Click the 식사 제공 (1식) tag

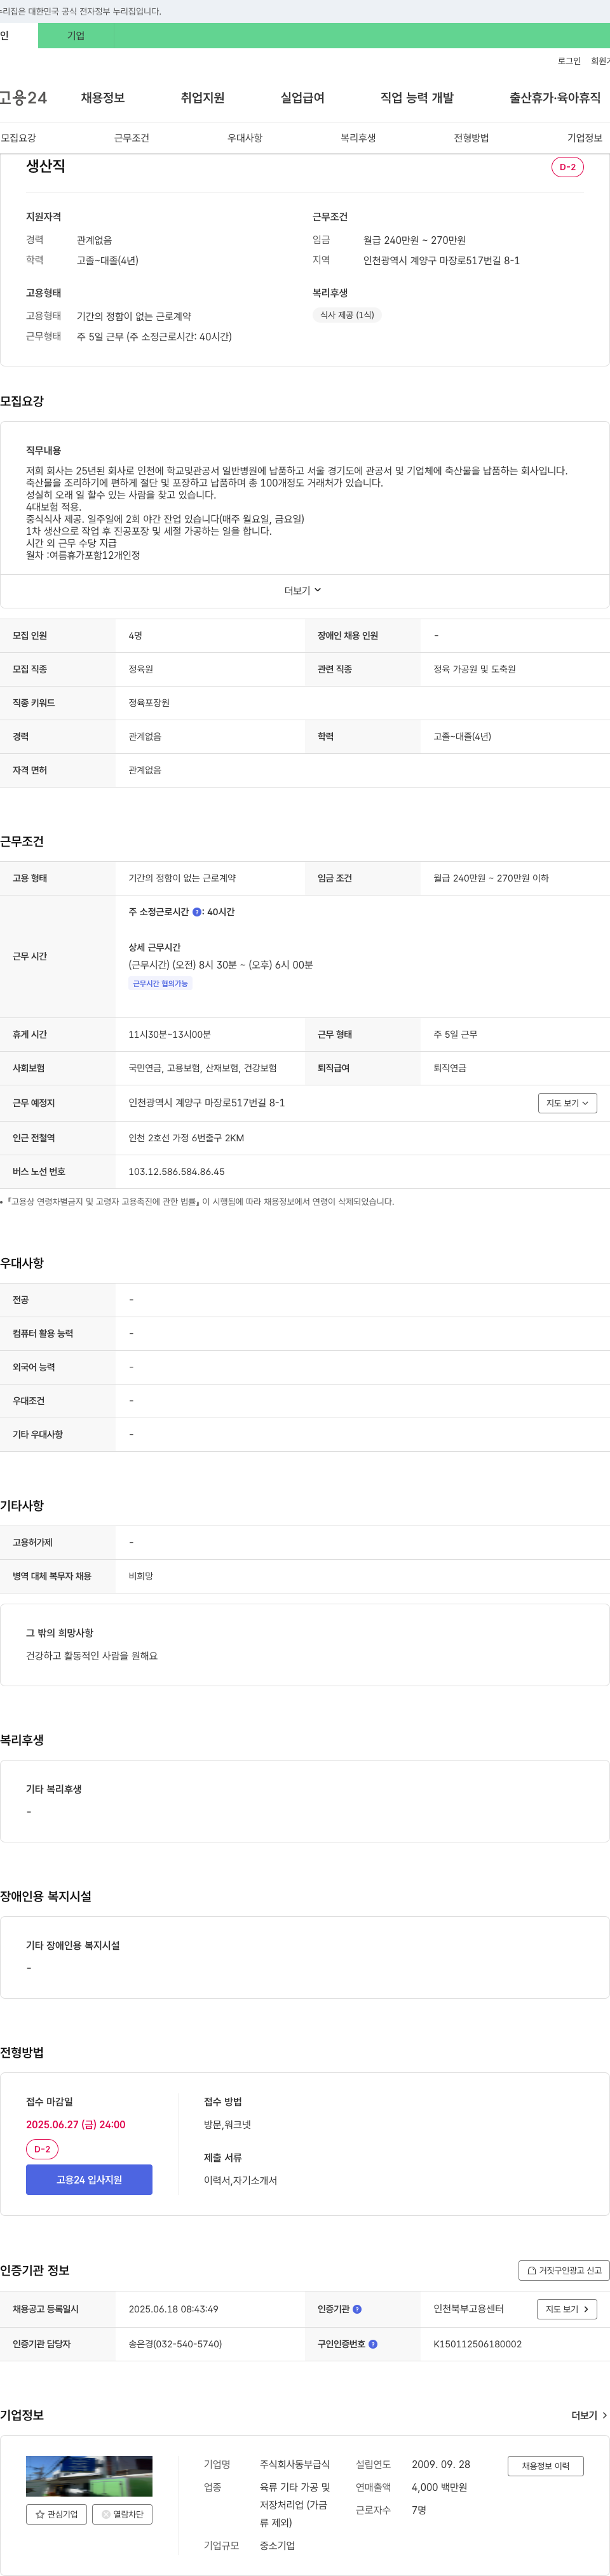point(347,315)
